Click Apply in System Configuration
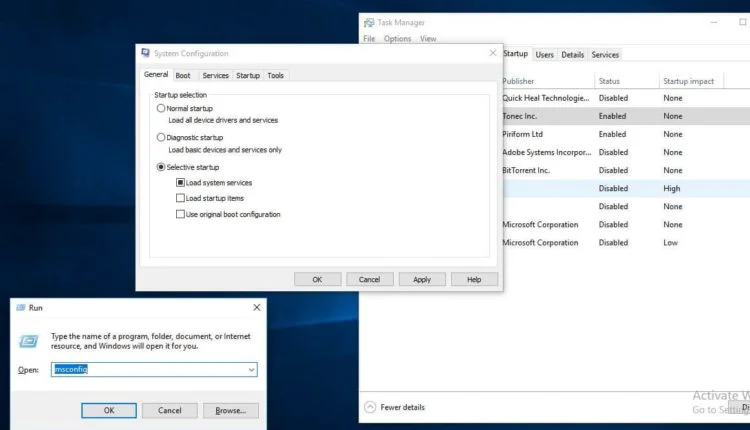Screen dimensions: 750x430 click(422, 279)
